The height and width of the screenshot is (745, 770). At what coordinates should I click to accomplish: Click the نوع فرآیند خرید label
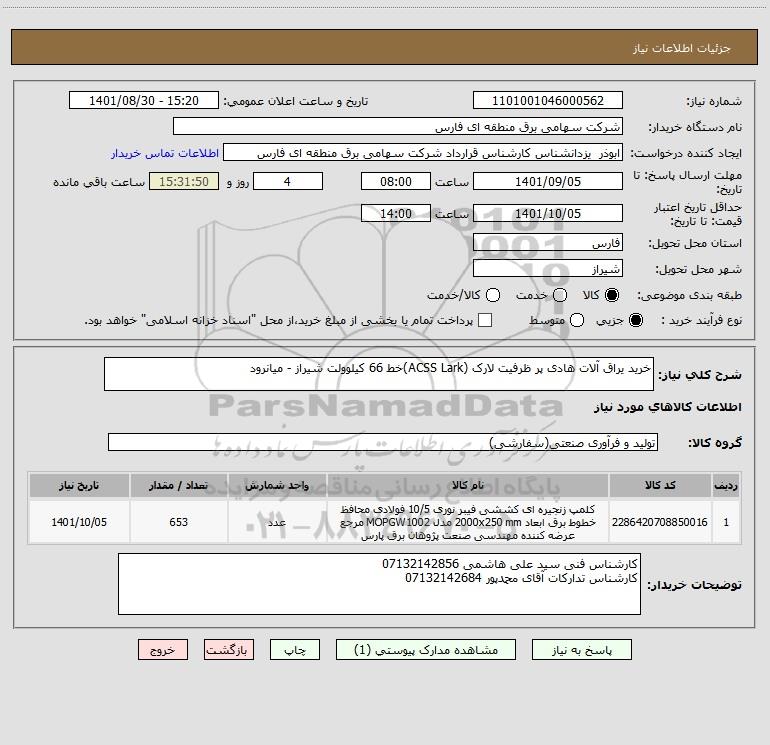701,320
